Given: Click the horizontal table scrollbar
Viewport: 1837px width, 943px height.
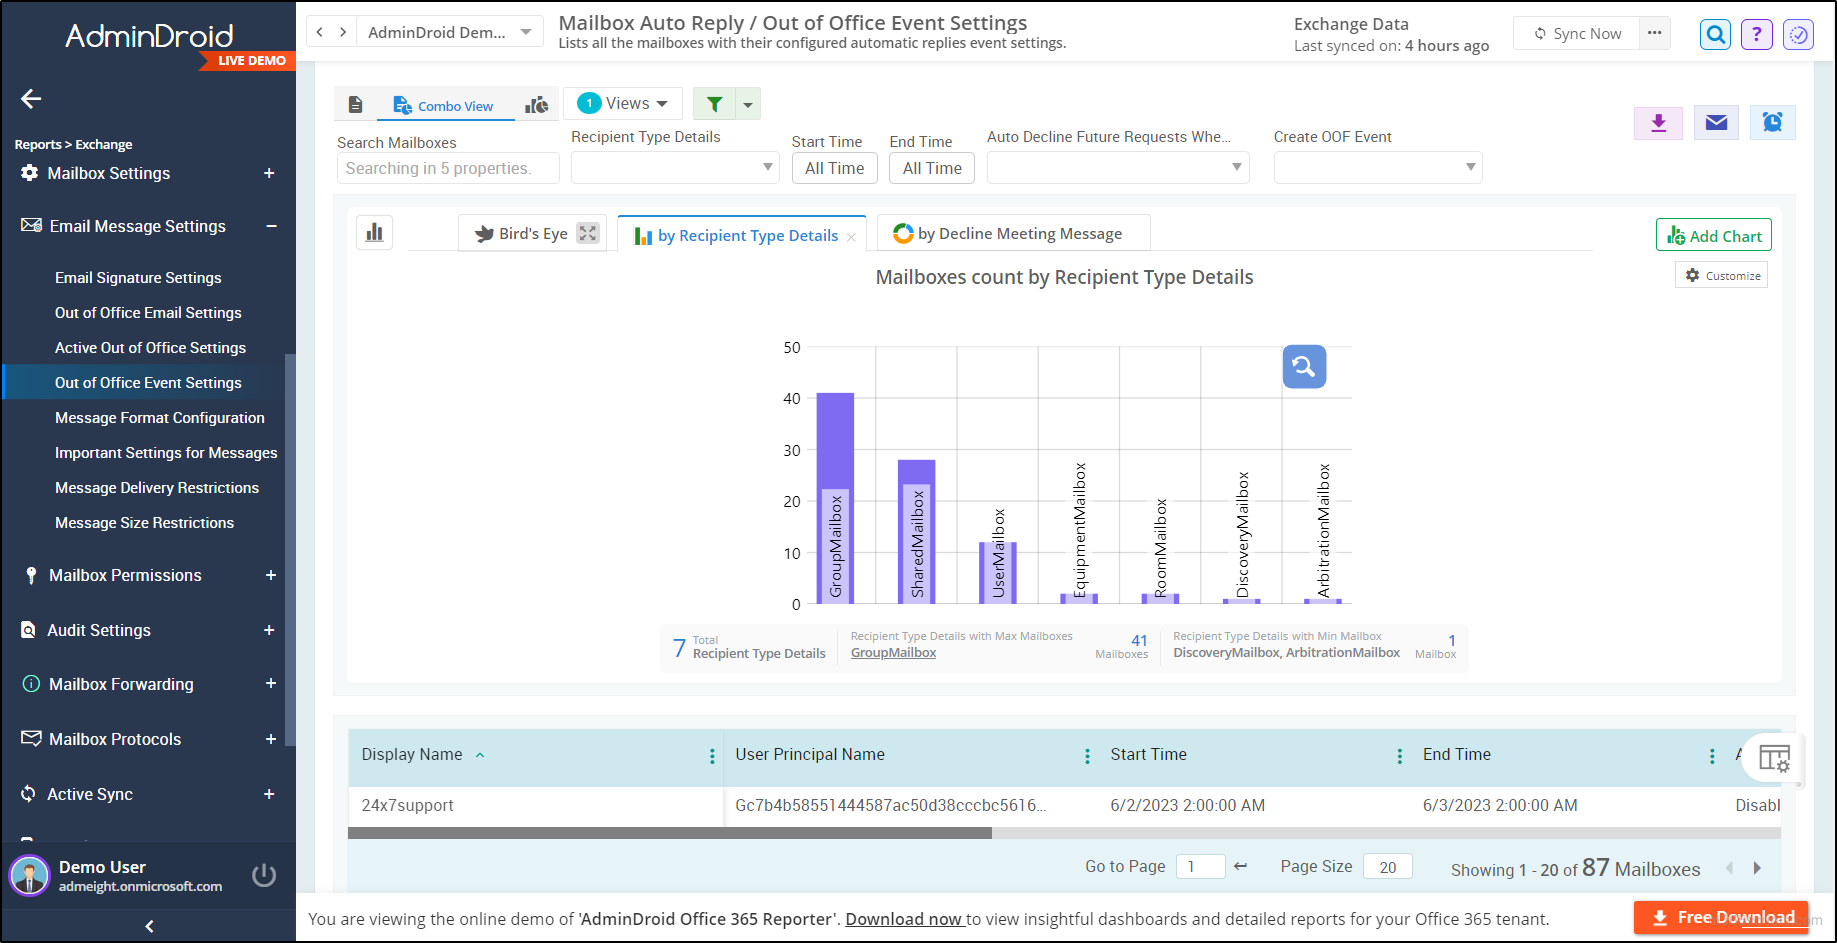Looking at the screenshot, I should pyautogui.click(x=670, y=833).
